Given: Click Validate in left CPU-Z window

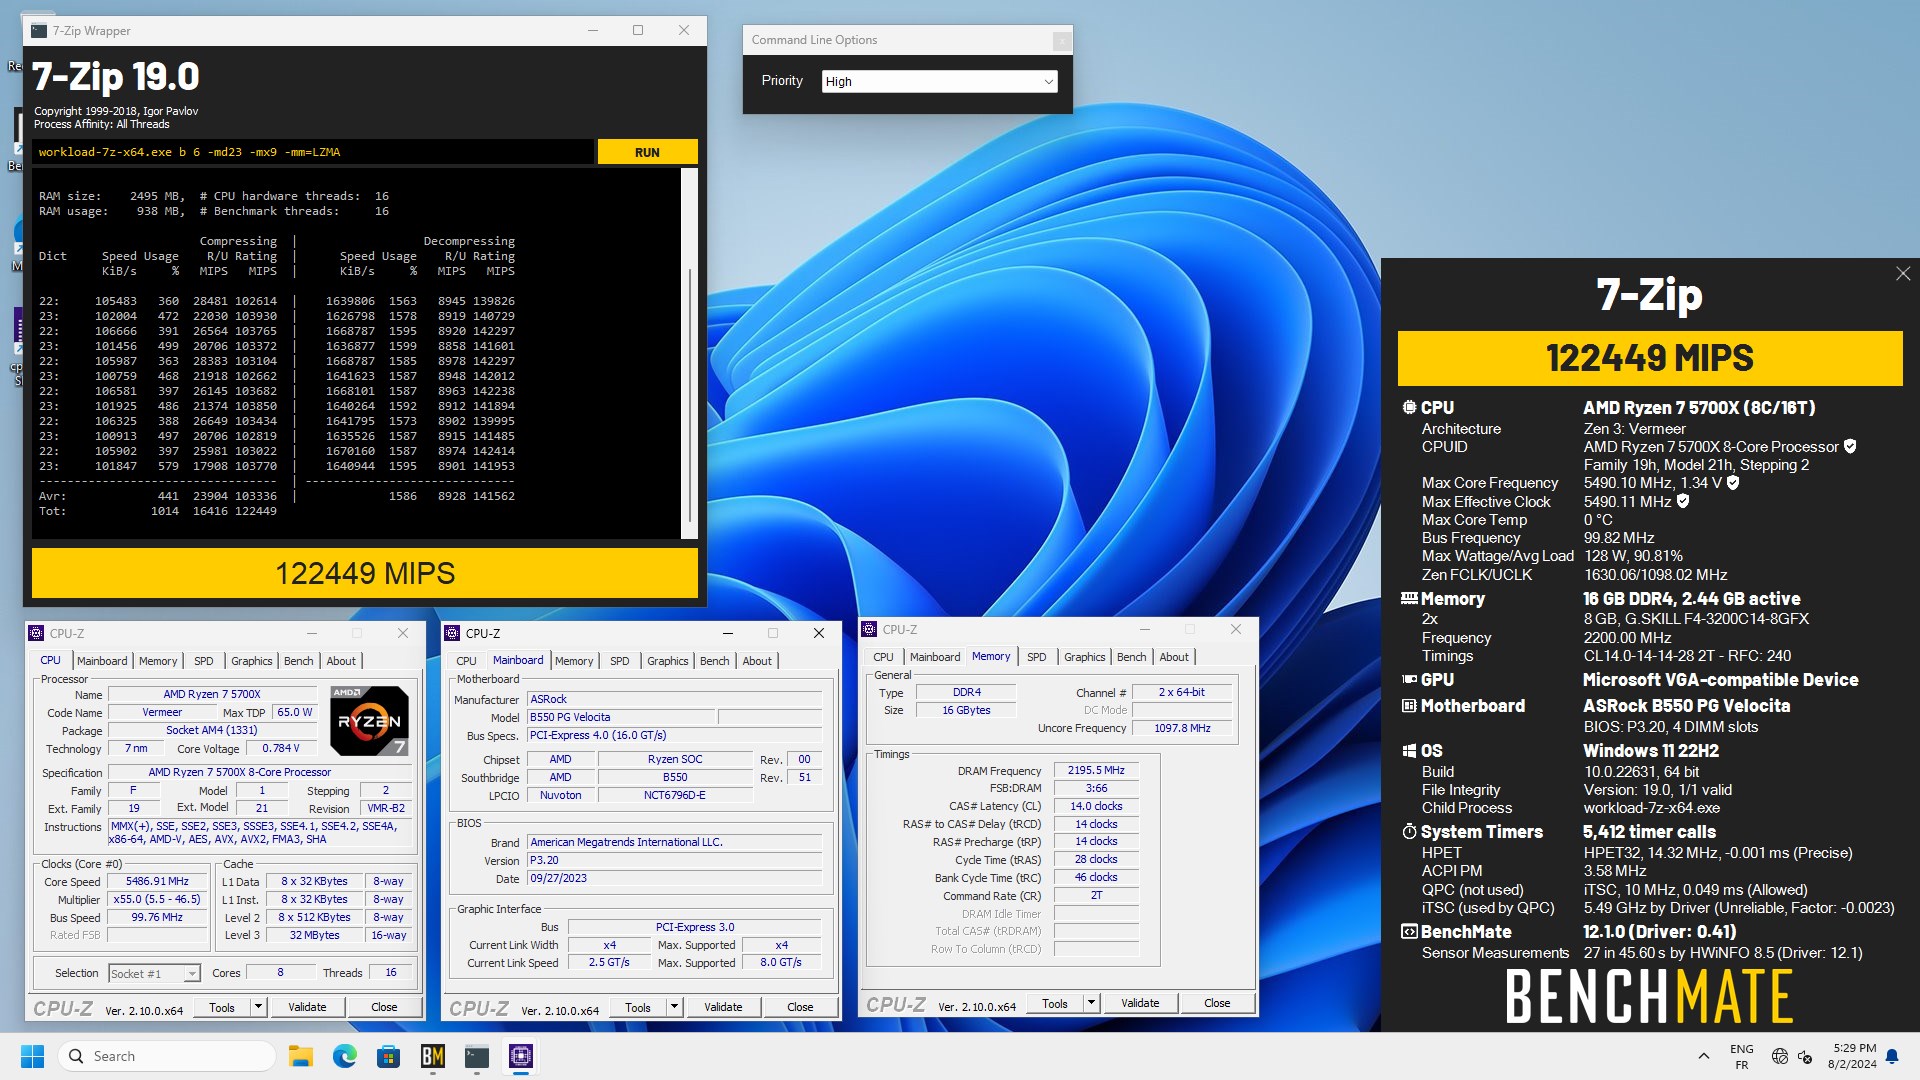Looking at the screenshot, I should [307, 1007].
